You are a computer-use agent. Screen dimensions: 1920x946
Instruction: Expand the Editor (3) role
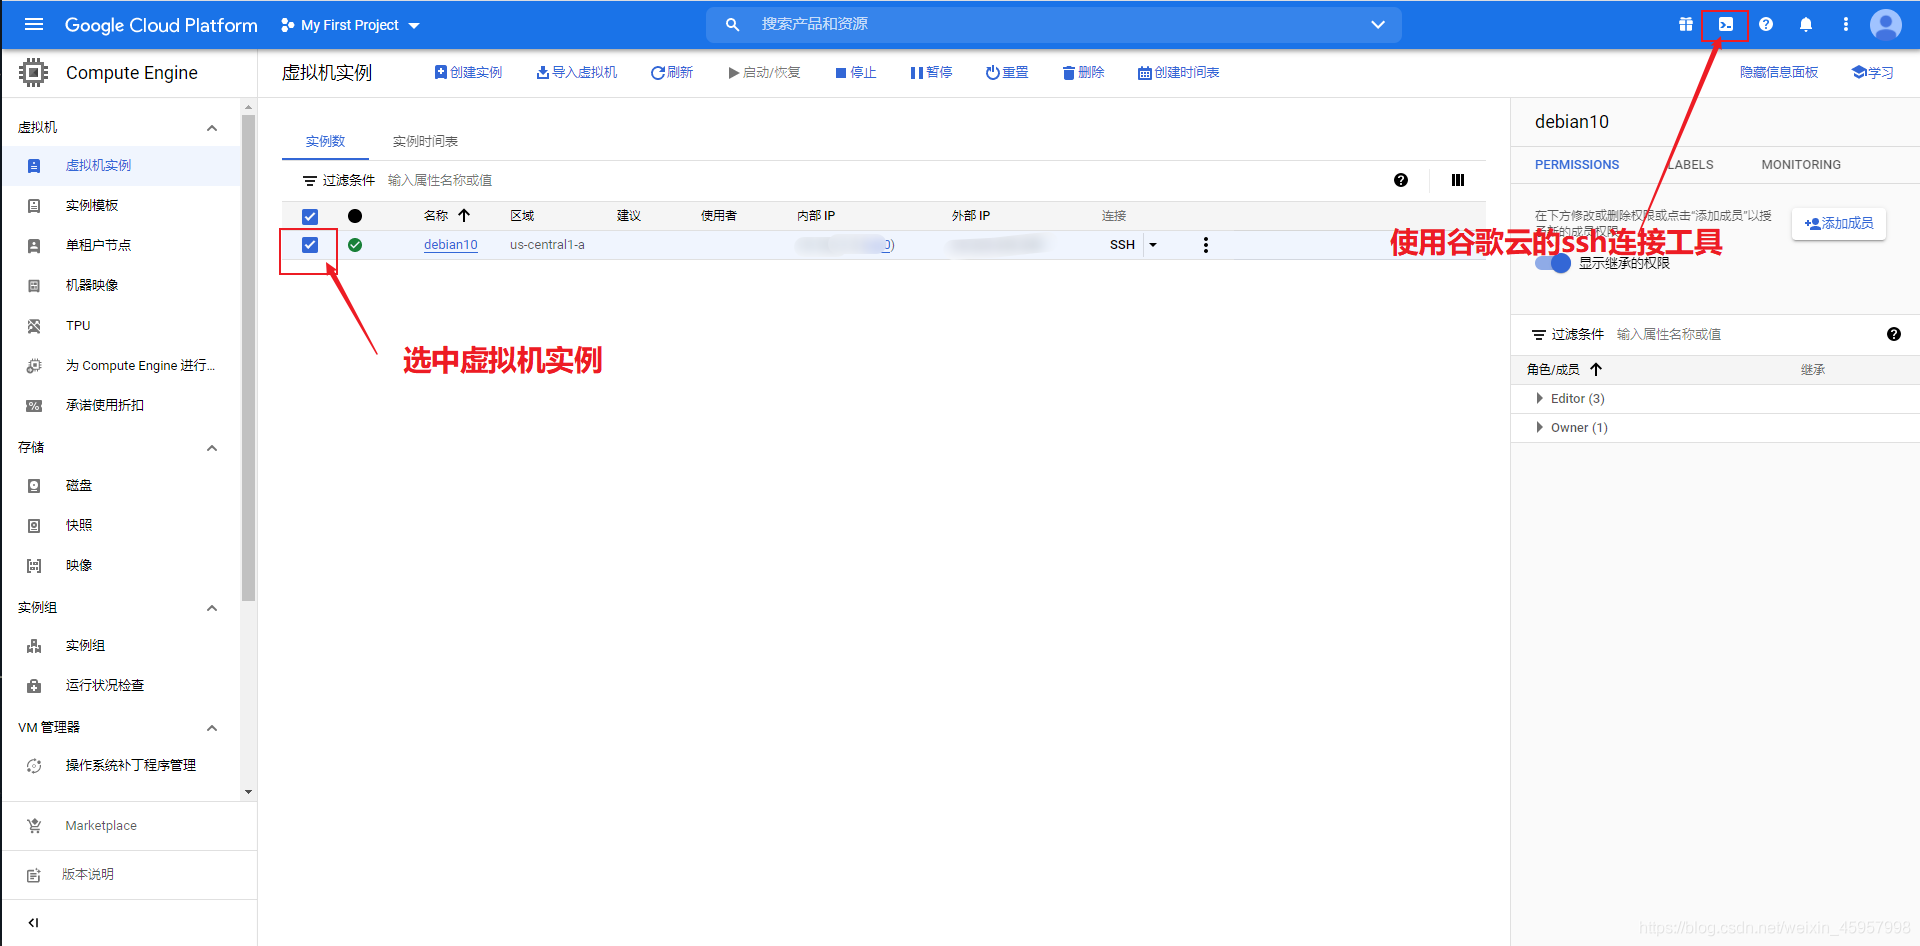click(x=1540, y=398)
